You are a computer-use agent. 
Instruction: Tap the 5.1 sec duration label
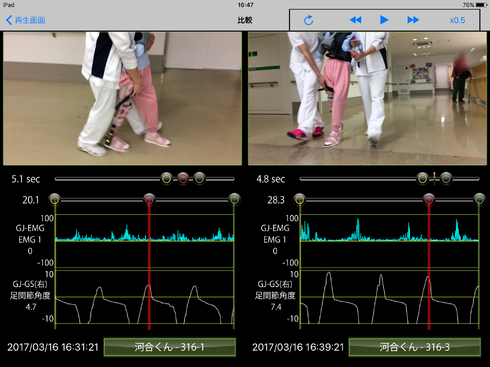click(x=26, y=179)
